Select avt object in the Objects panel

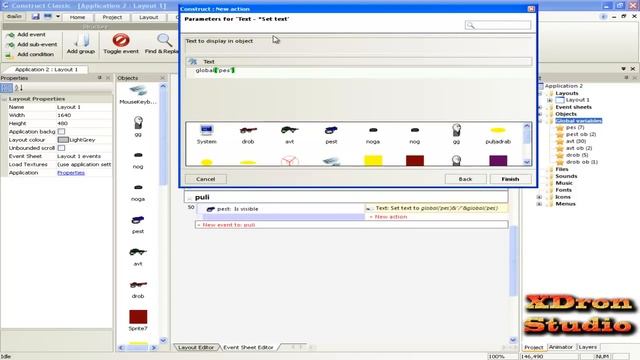click(138, 256)
